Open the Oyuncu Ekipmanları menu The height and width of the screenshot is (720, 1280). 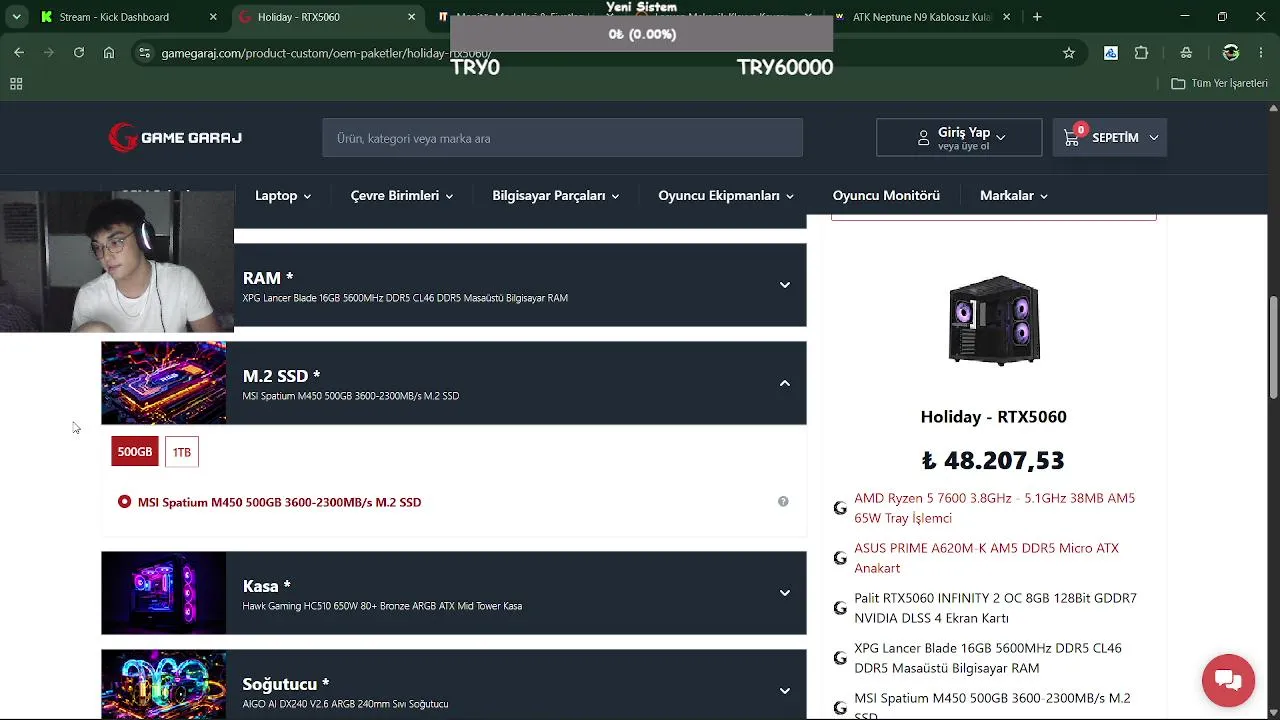pos(726,196)
